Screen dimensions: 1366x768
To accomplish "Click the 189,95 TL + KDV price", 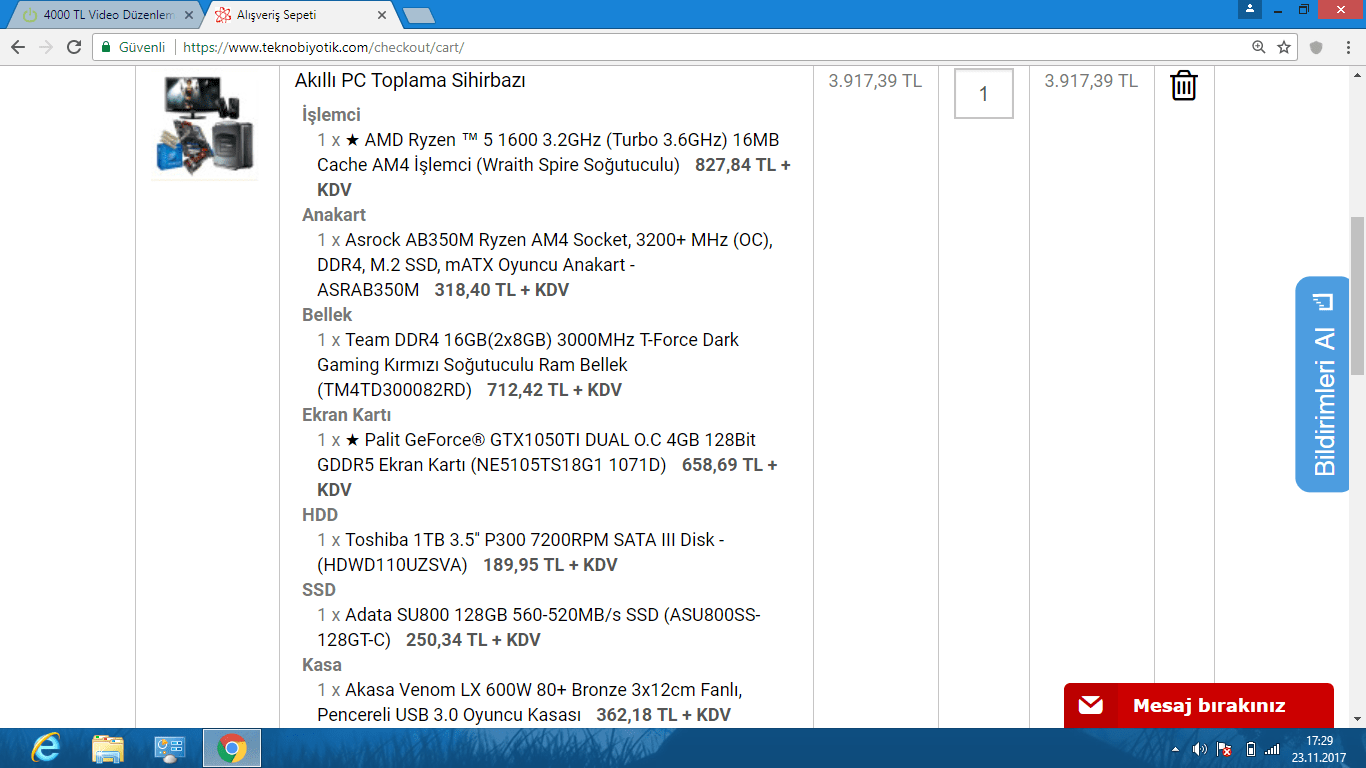I will pos(550,565).
